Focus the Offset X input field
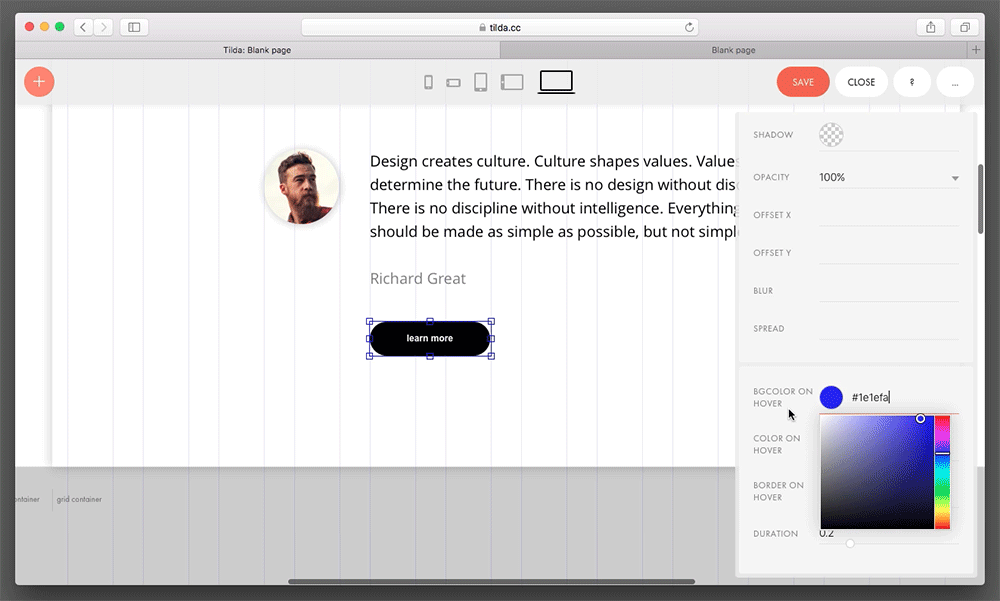 [x=889, y=215]
